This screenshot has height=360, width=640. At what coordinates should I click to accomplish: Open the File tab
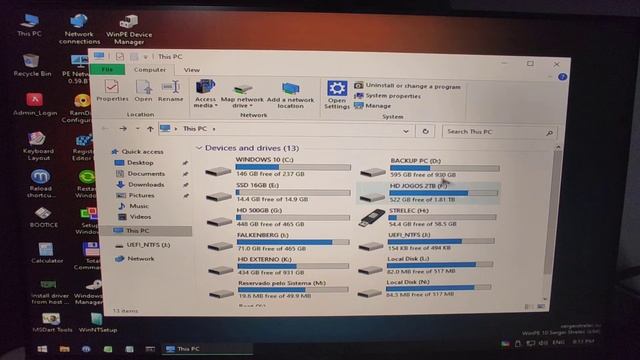point(107,70)
